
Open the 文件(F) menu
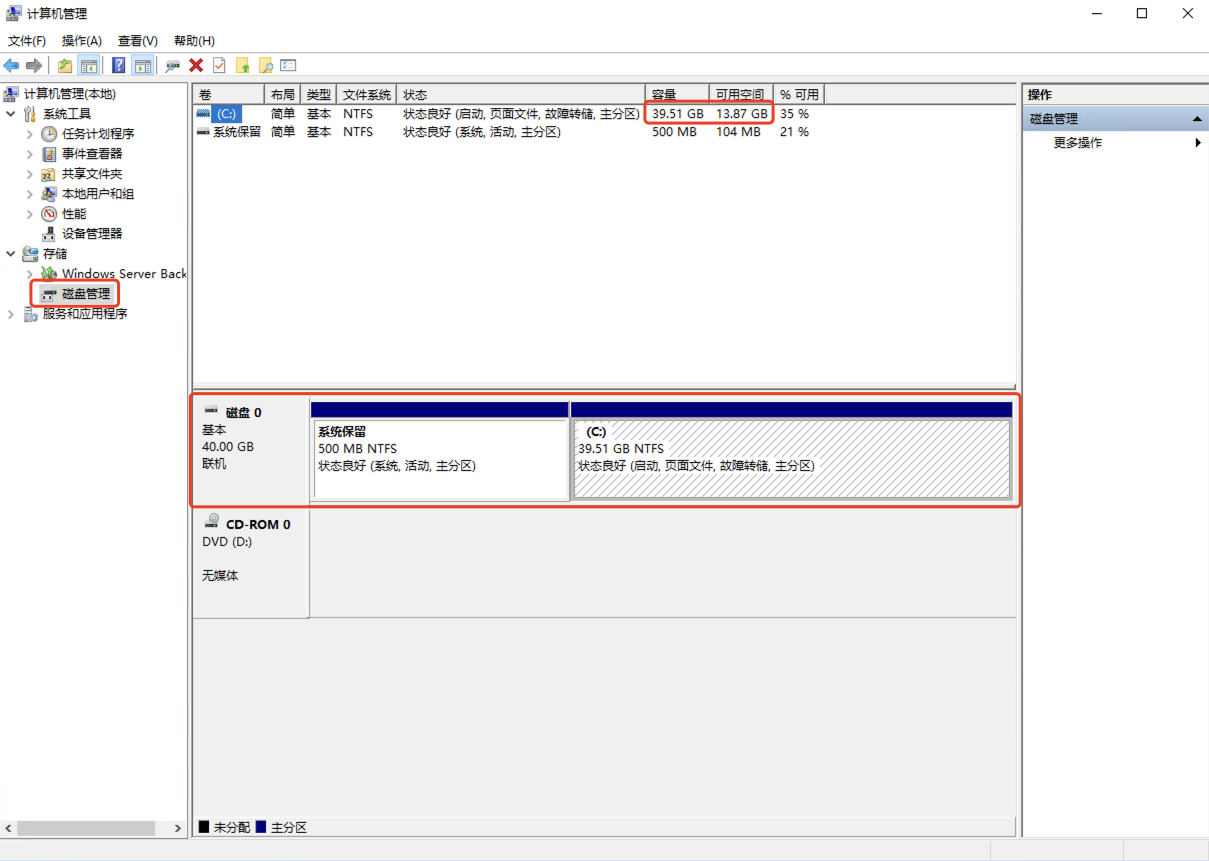27,41
